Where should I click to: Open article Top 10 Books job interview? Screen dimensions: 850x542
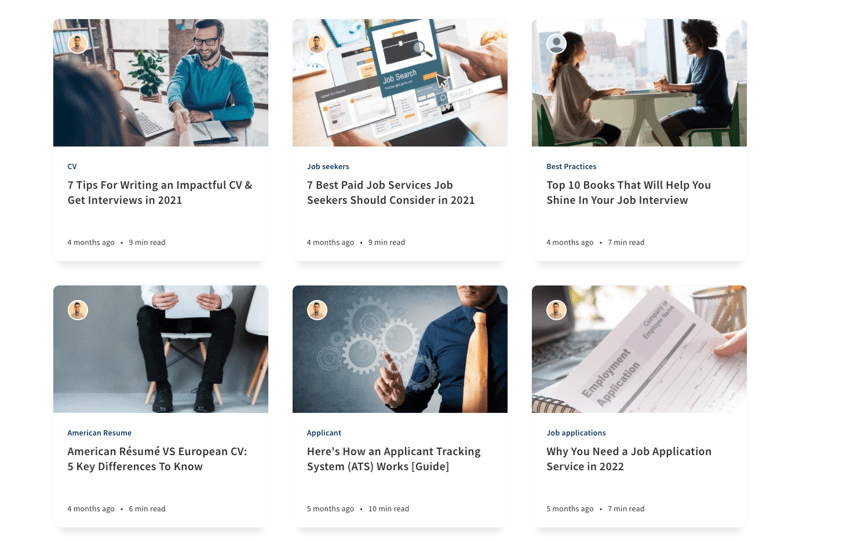point(629,192)
